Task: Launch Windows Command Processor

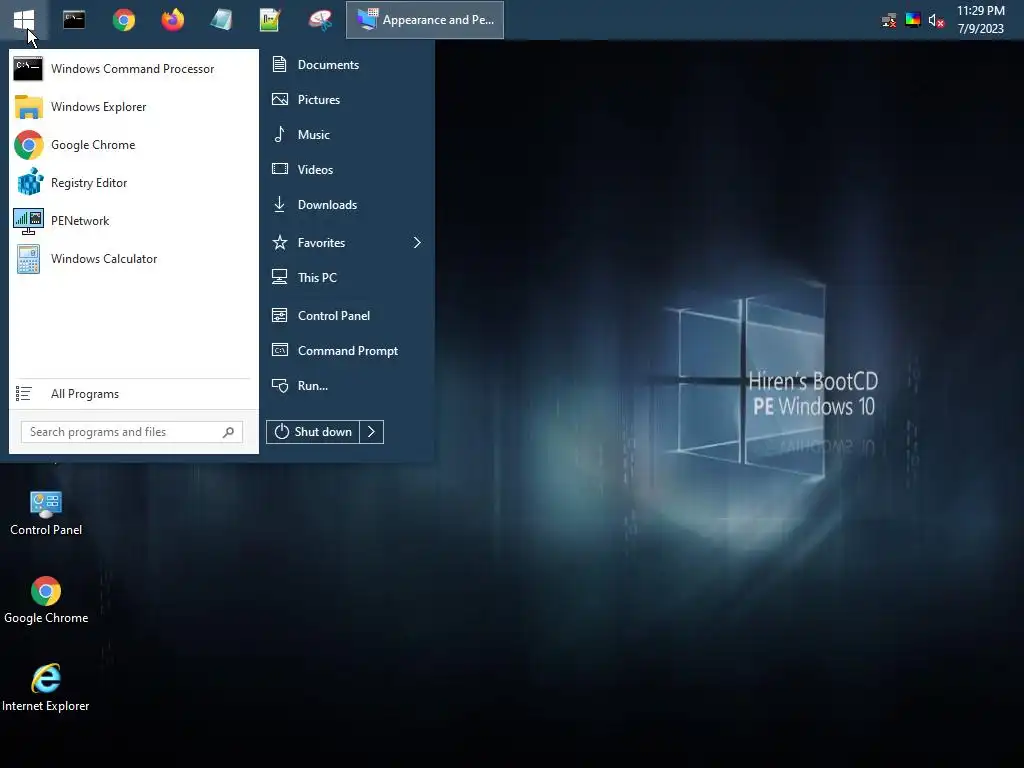Action: (133, 69)
